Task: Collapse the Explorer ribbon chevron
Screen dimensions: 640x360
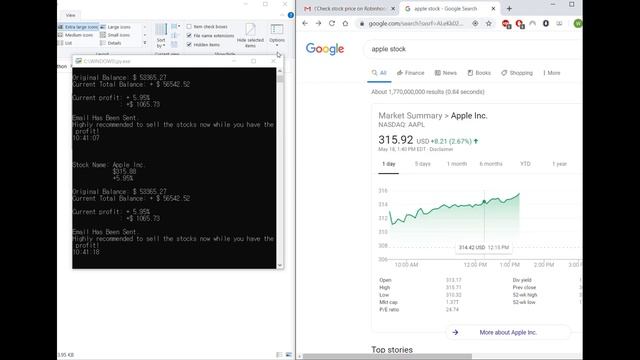Action: click(282, 15)
